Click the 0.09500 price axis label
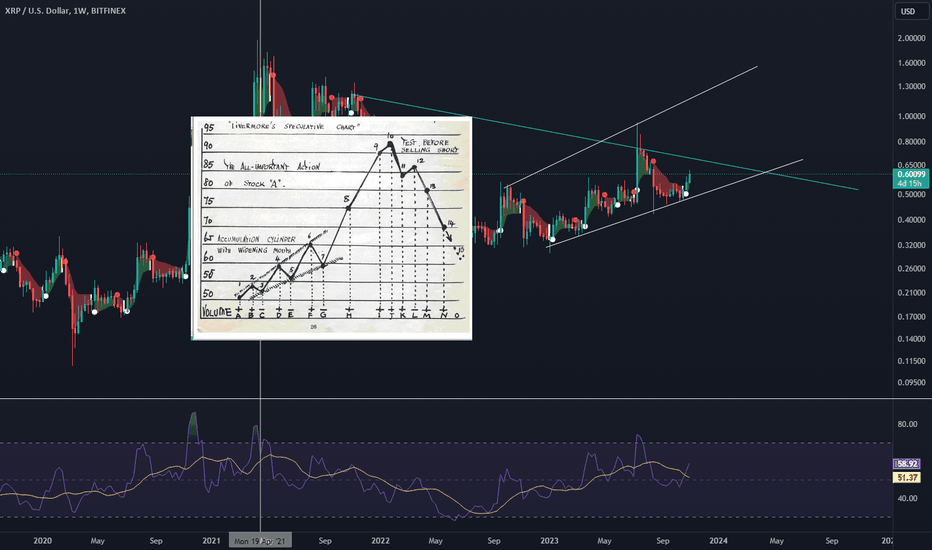The height and width of the screenshot is (550, 932). click(911, 383)
